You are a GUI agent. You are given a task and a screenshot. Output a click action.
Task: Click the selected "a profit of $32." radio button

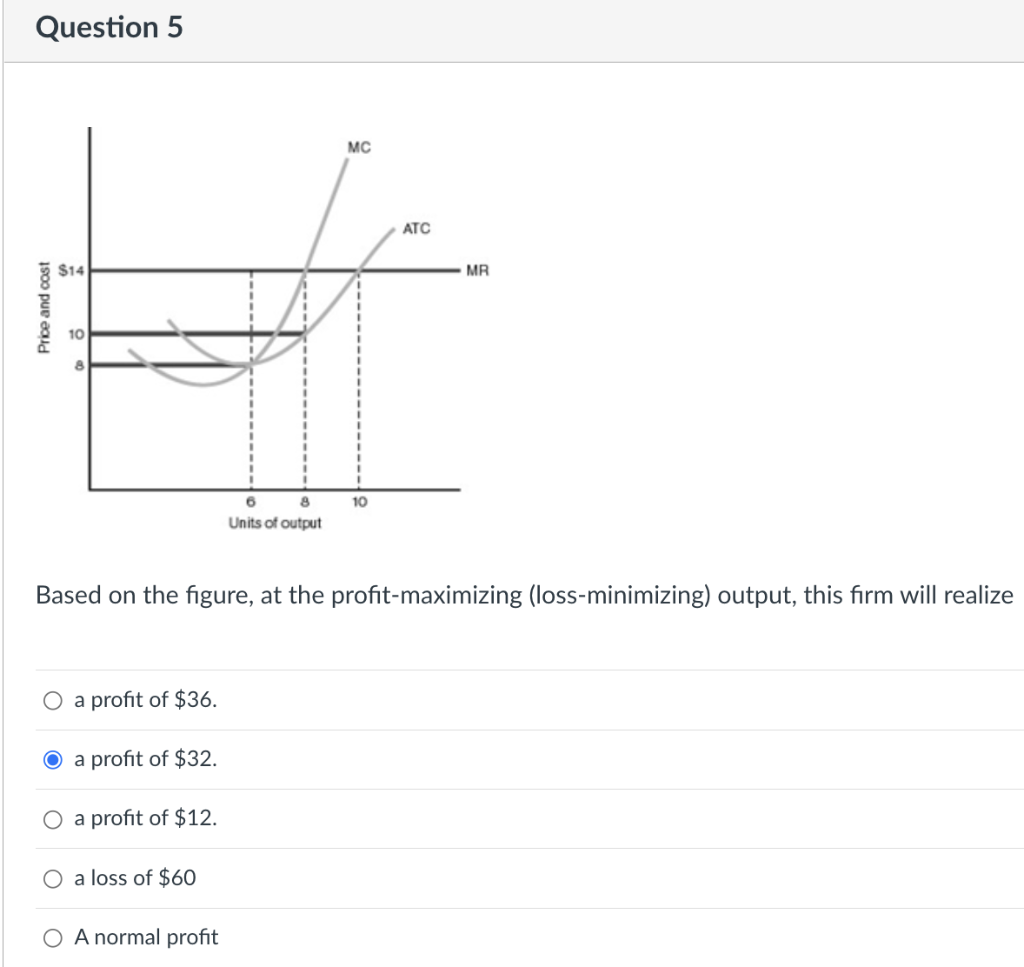click(51, 759)
